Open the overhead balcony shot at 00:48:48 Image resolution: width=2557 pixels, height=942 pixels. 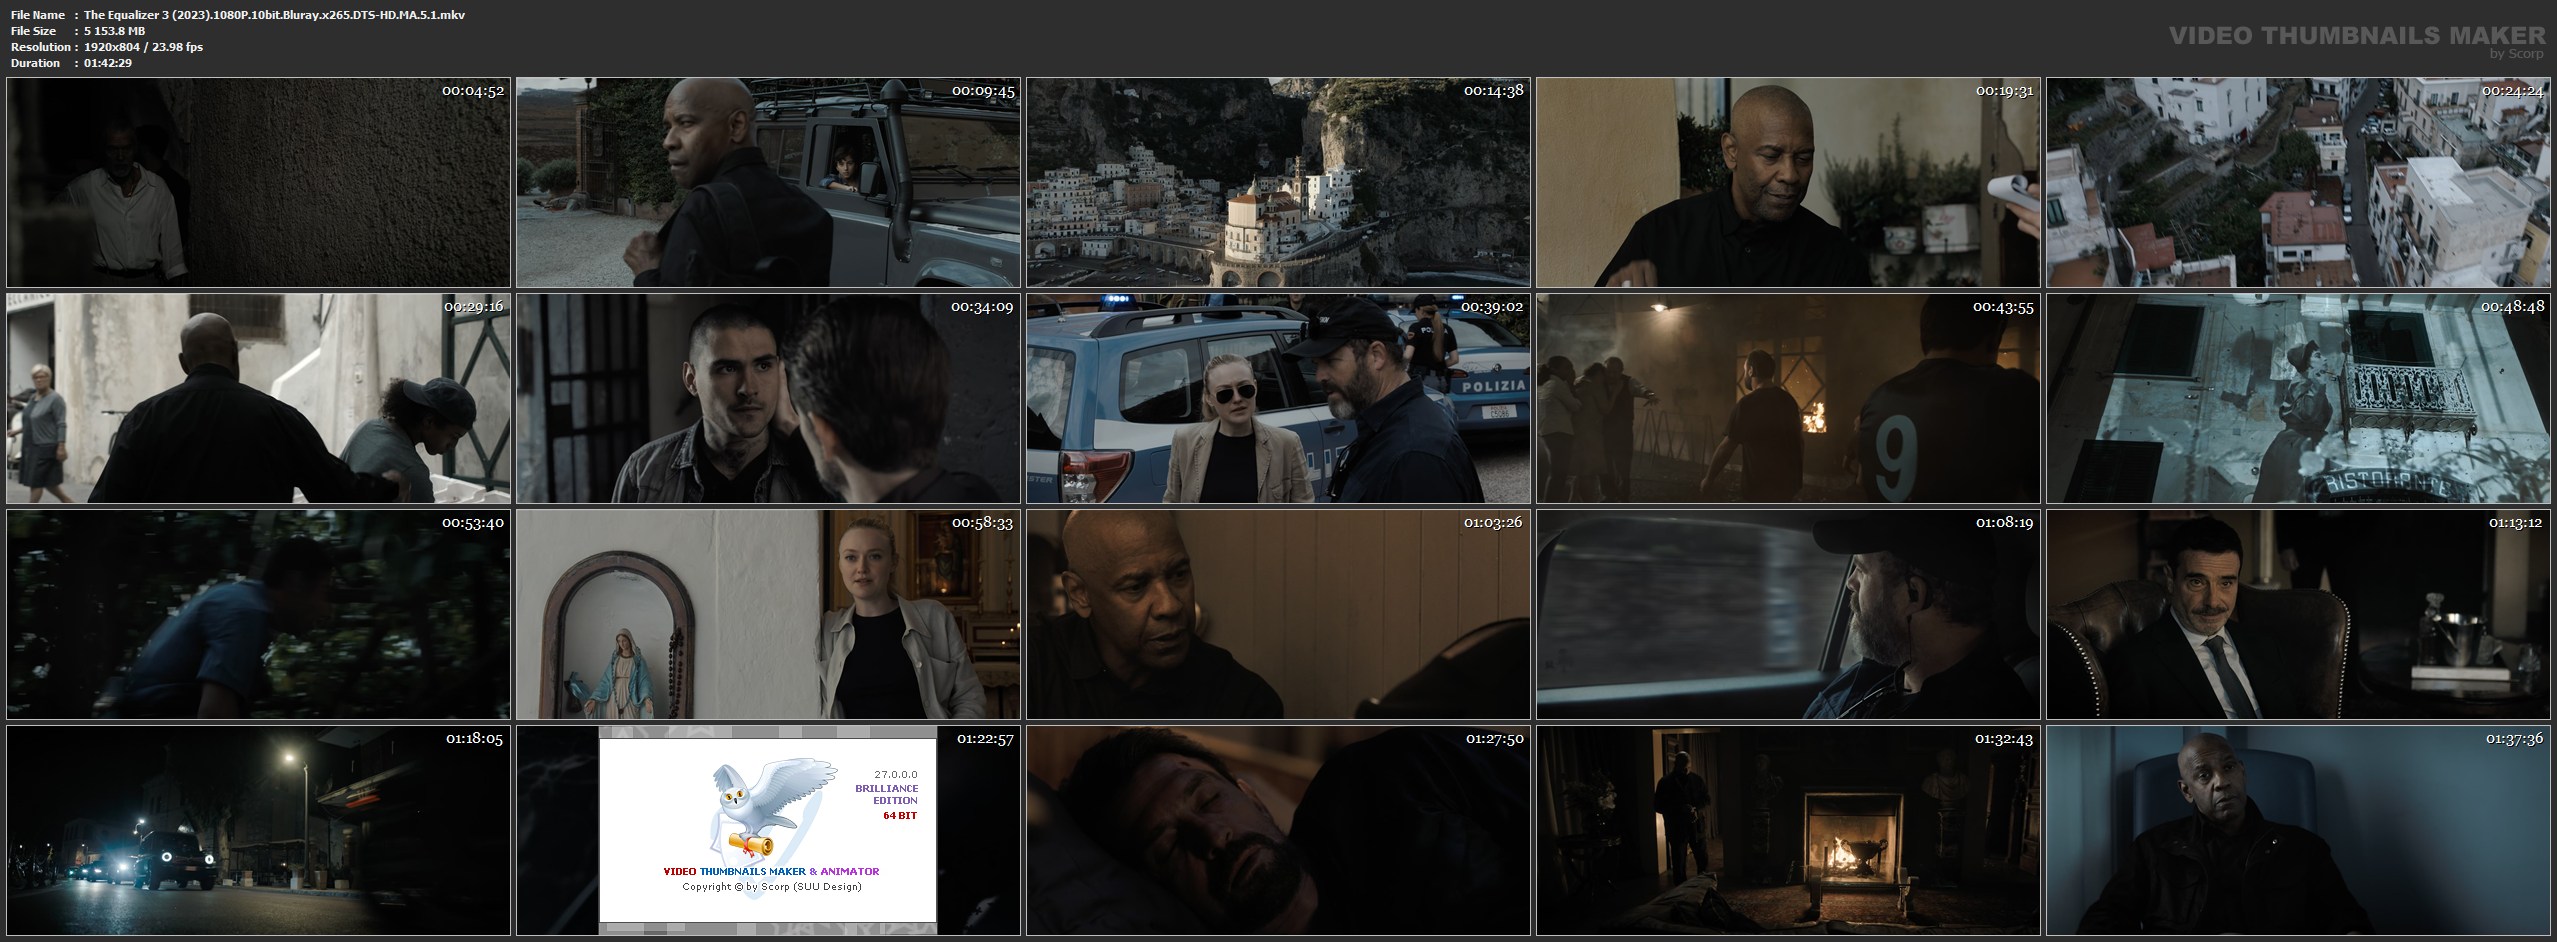click(2300, 398)
